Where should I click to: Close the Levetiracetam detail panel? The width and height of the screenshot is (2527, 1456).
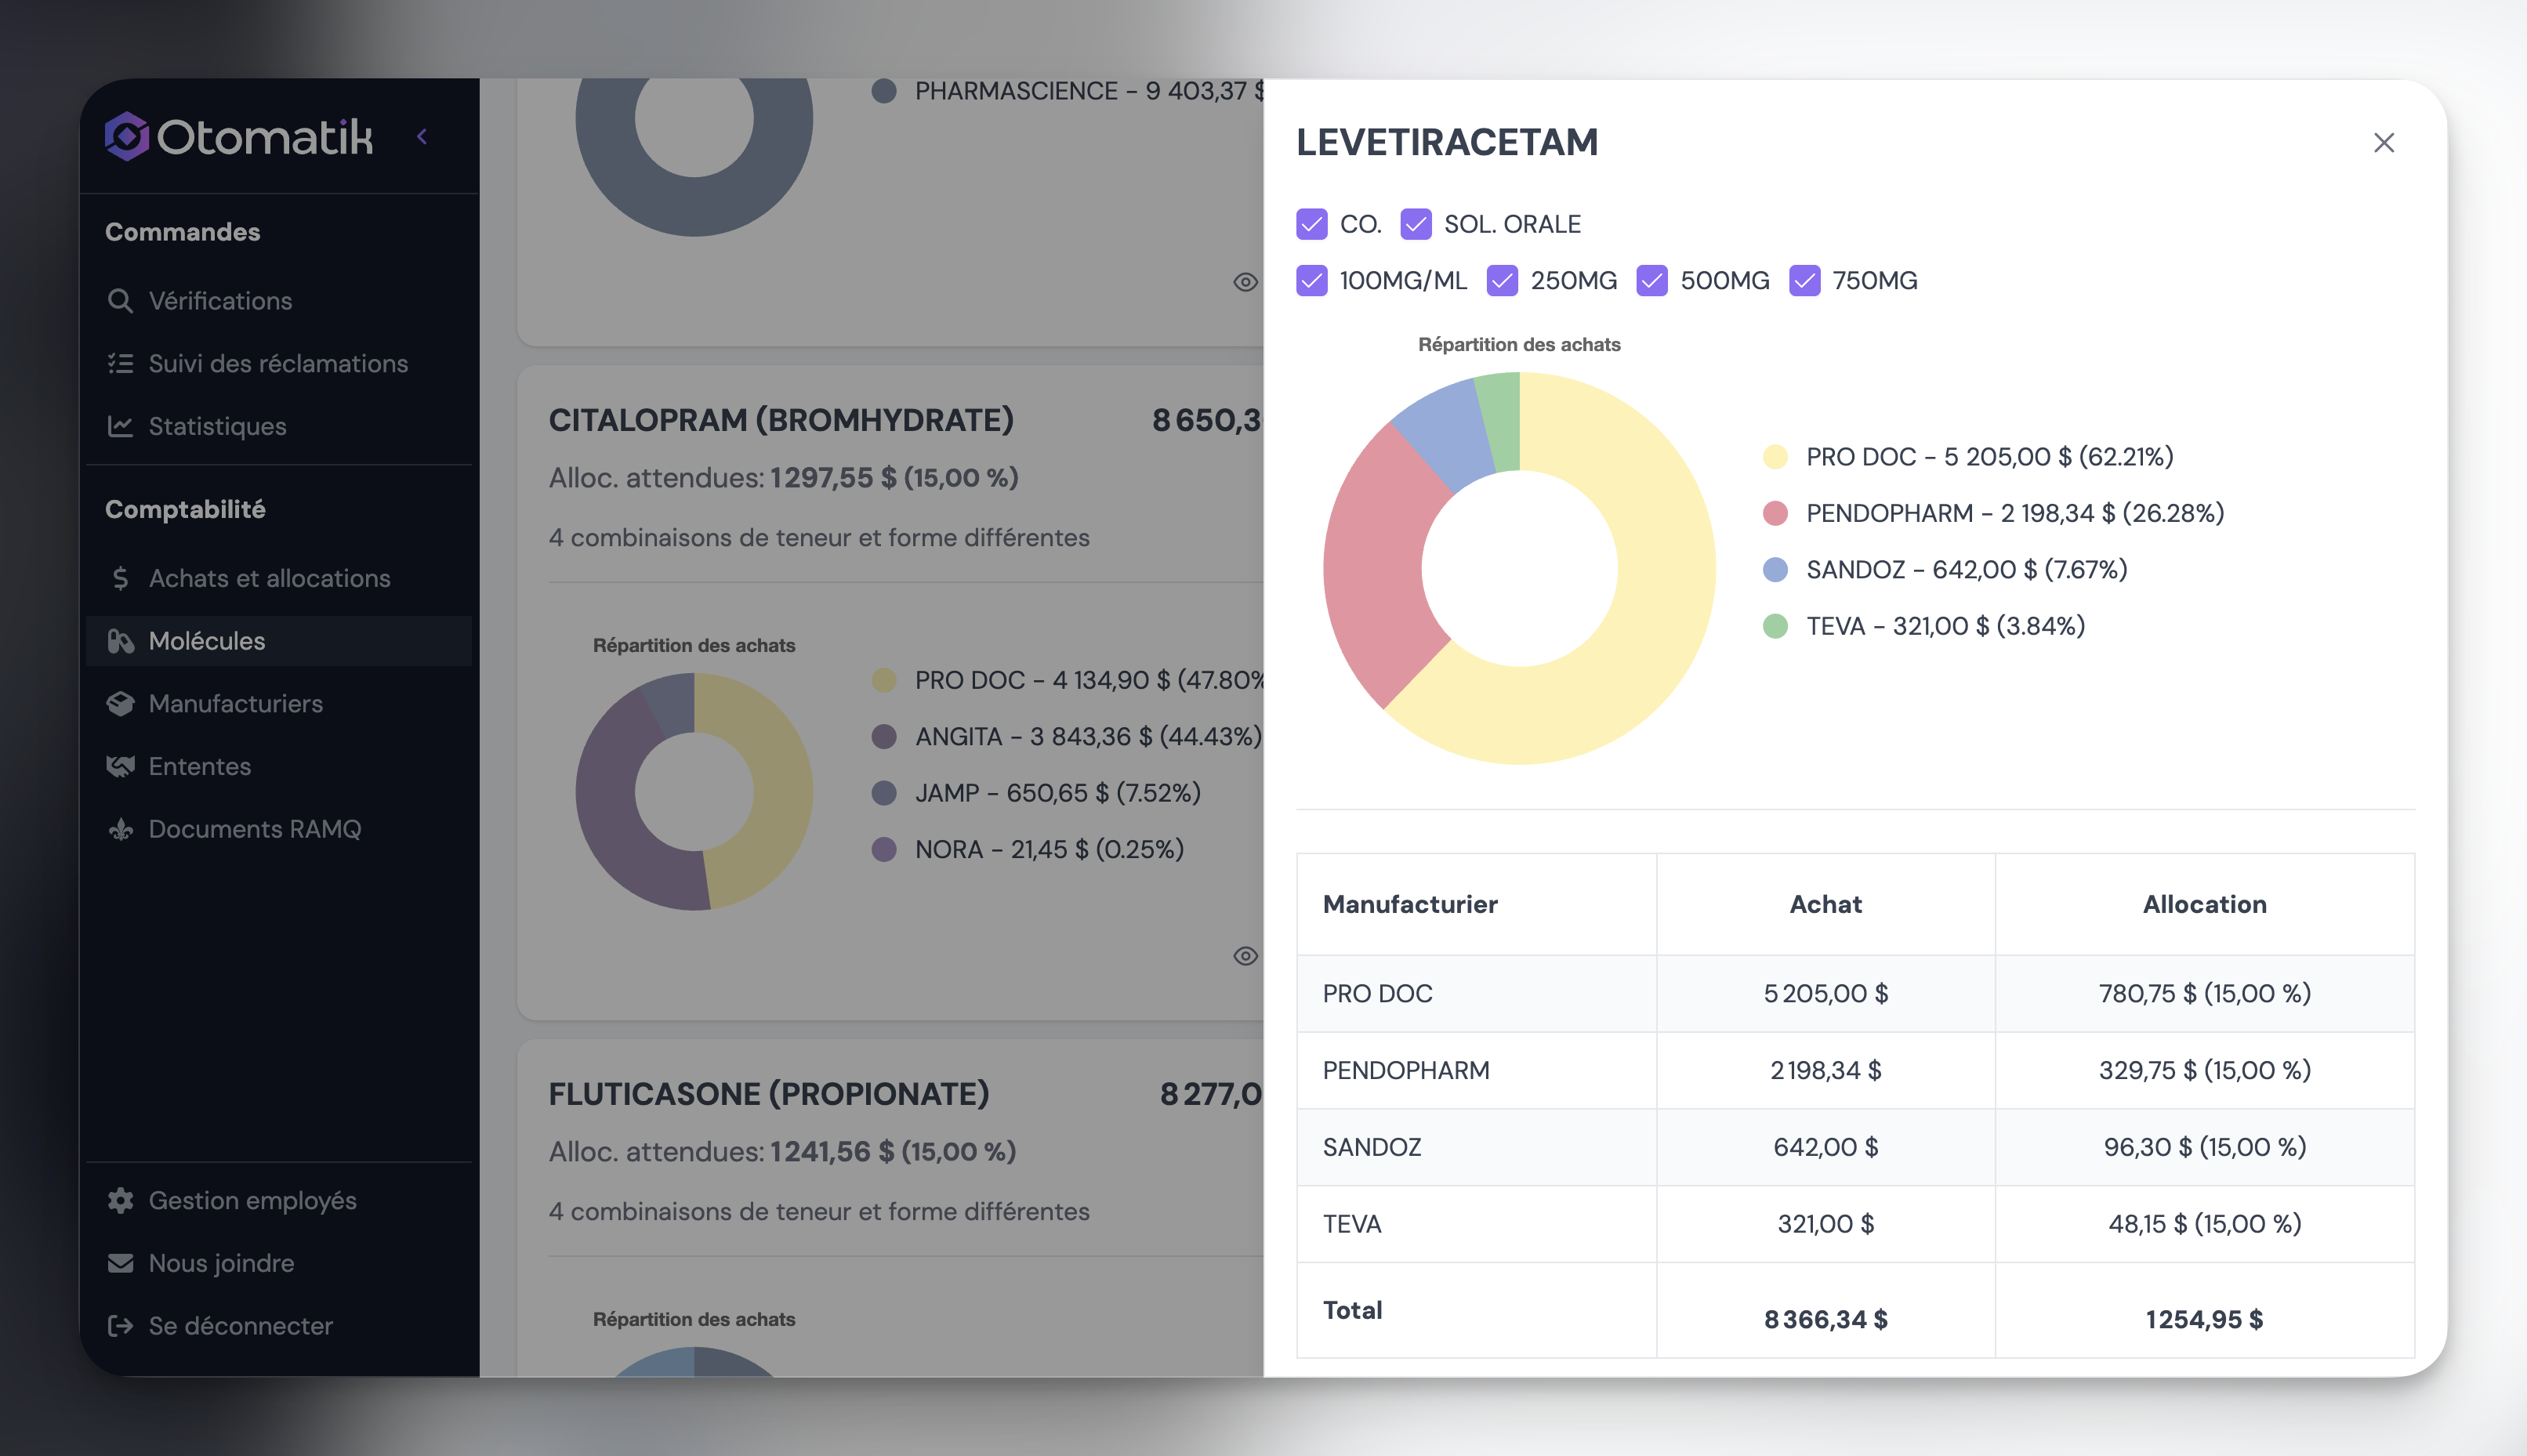tap(2383, 143)
